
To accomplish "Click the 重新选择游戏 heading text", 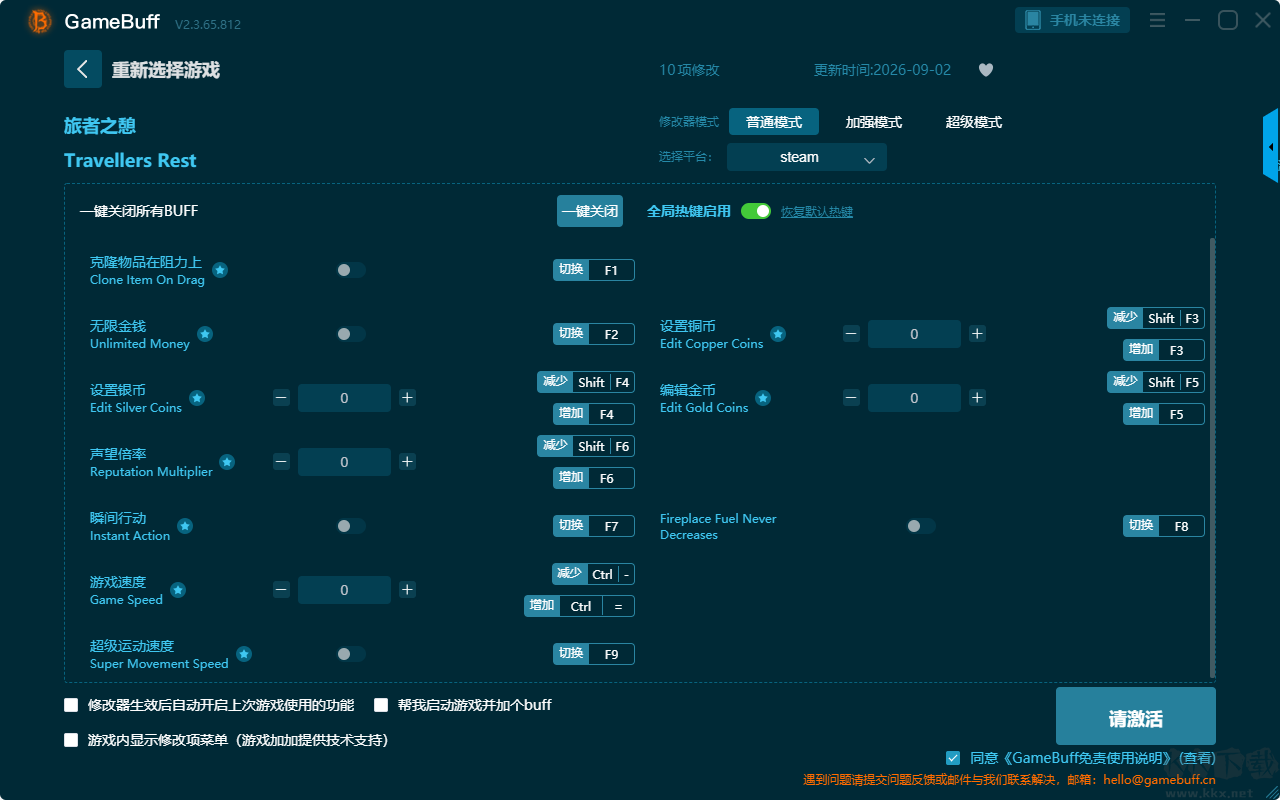I will tap(166, 70).
